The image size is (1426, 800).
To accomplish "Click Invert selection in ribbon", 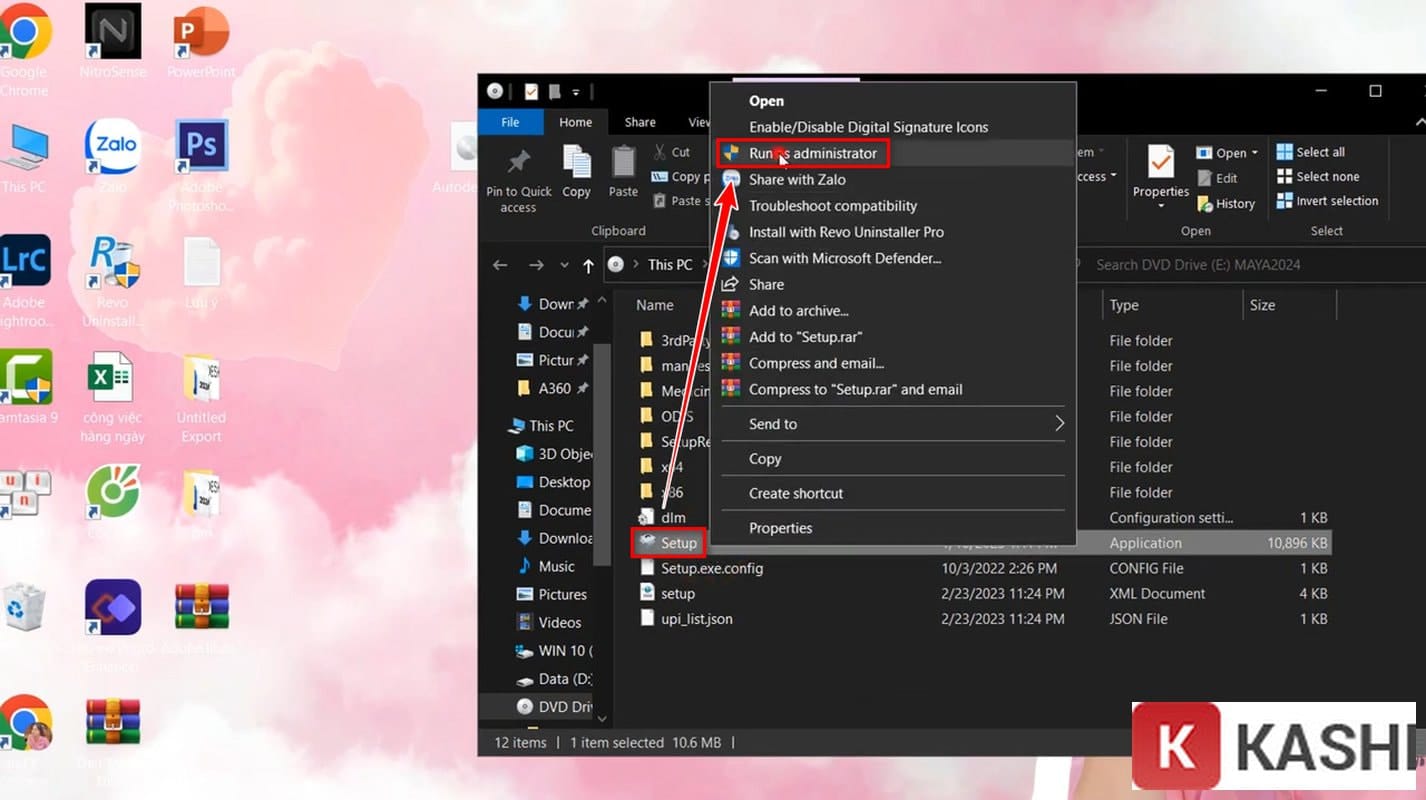I will pyautogui.click(x=1326, y=201).
